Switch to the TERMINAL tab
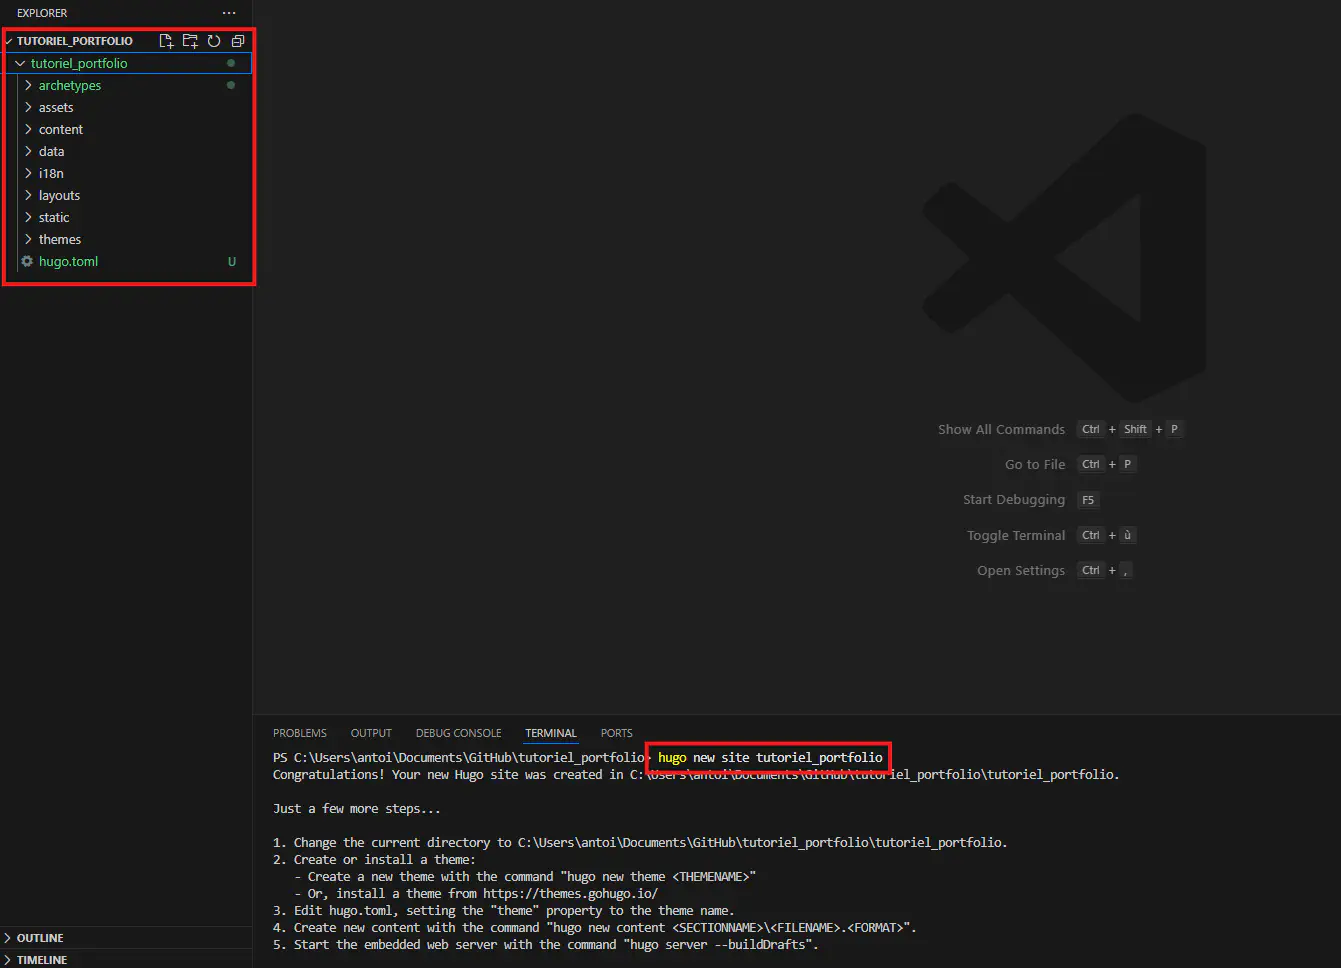This screenshot has width=1341, height=968. pos(551,733)
